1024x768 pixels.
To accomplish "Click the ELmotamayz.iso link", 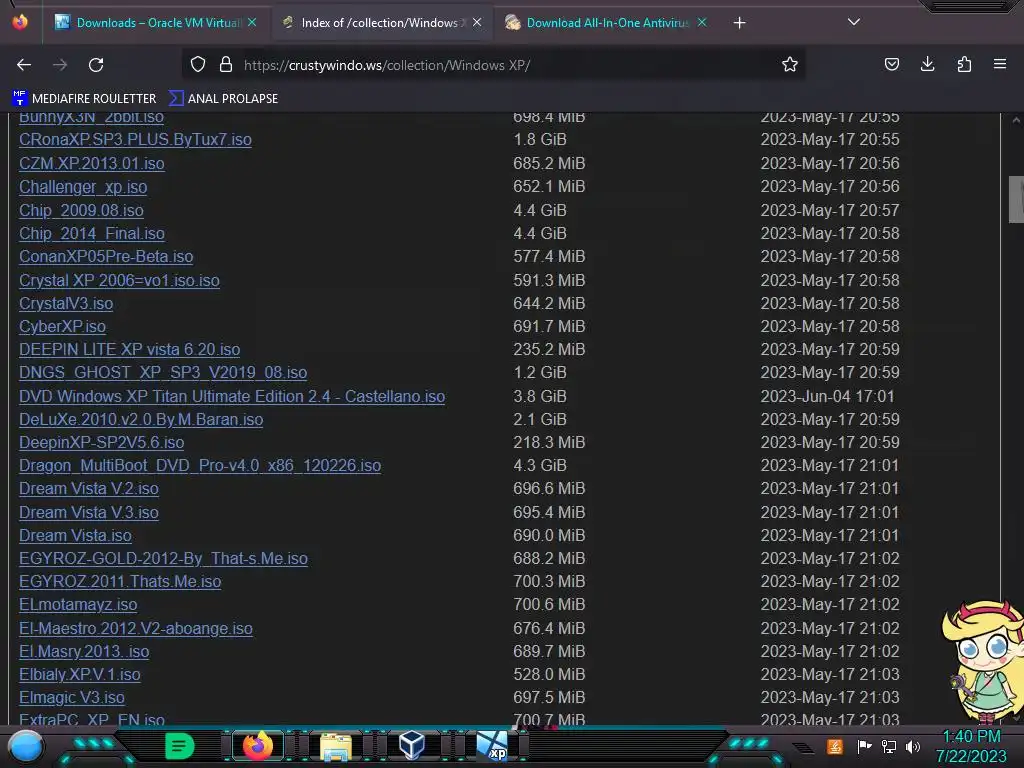I will [78, 605].
